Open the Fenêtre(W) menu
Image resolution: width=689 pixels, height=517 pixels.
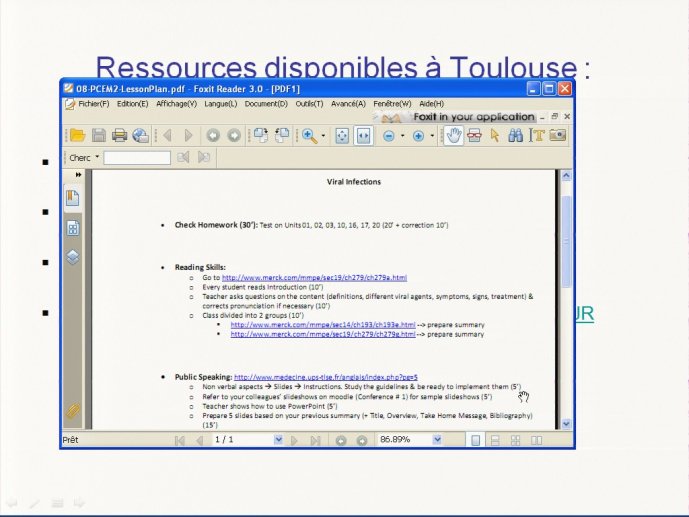(392, 104)
